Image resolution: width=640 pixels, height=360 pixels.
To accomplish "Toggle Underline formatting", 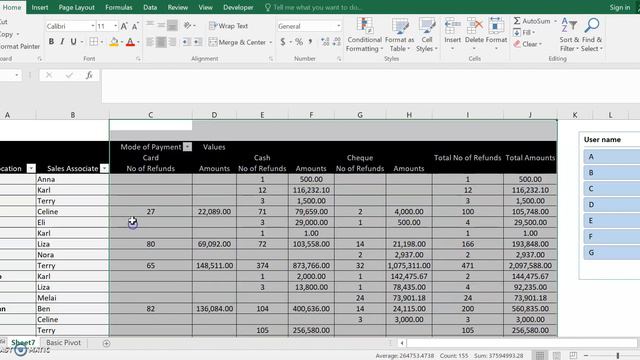I will coord(73,41).
